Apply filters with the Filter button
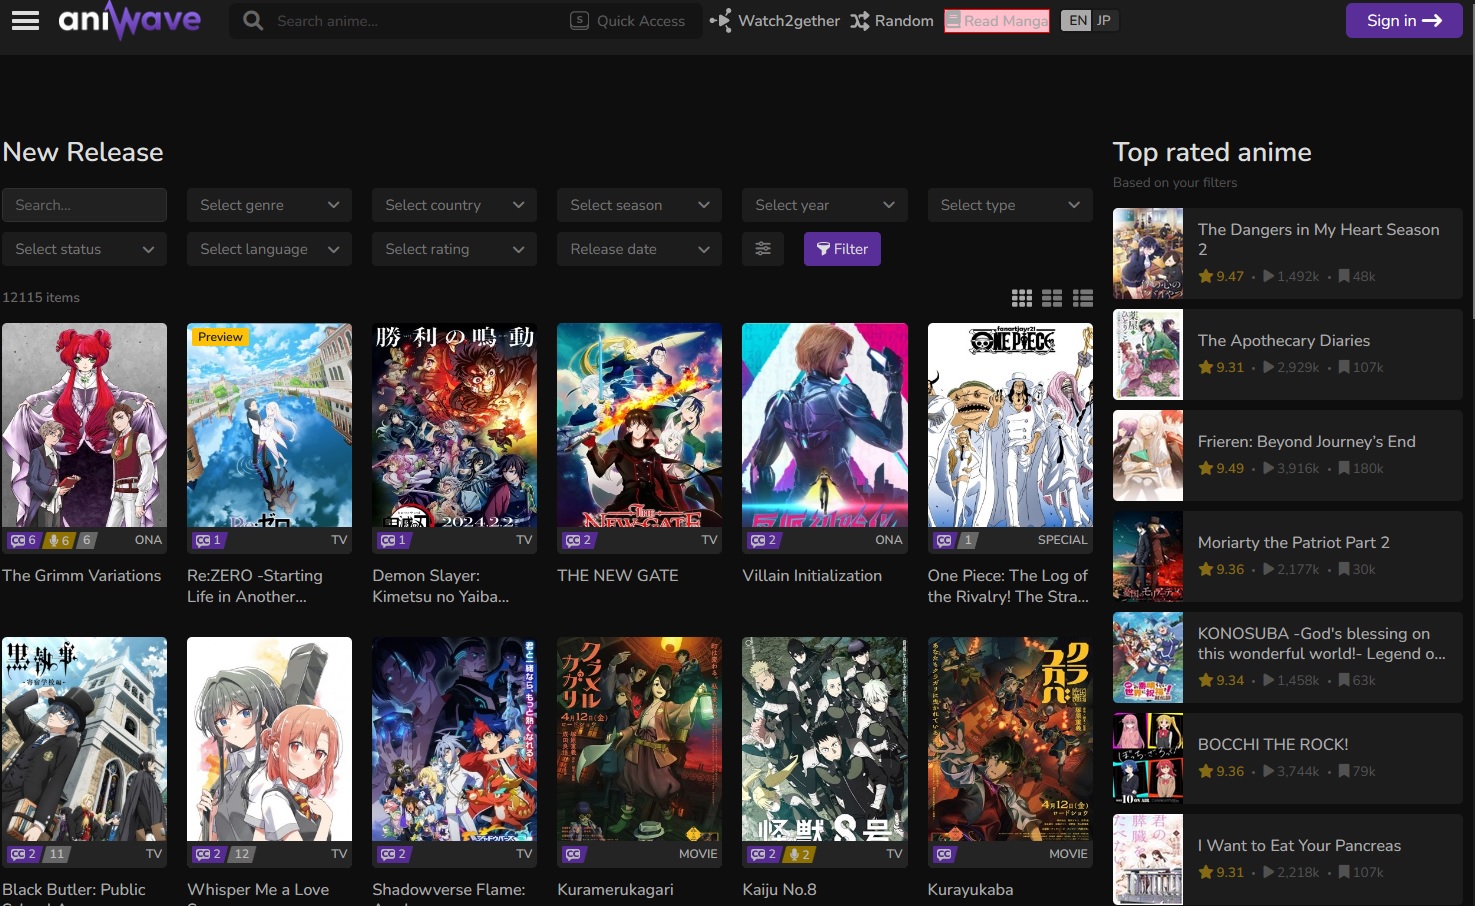 842,249
